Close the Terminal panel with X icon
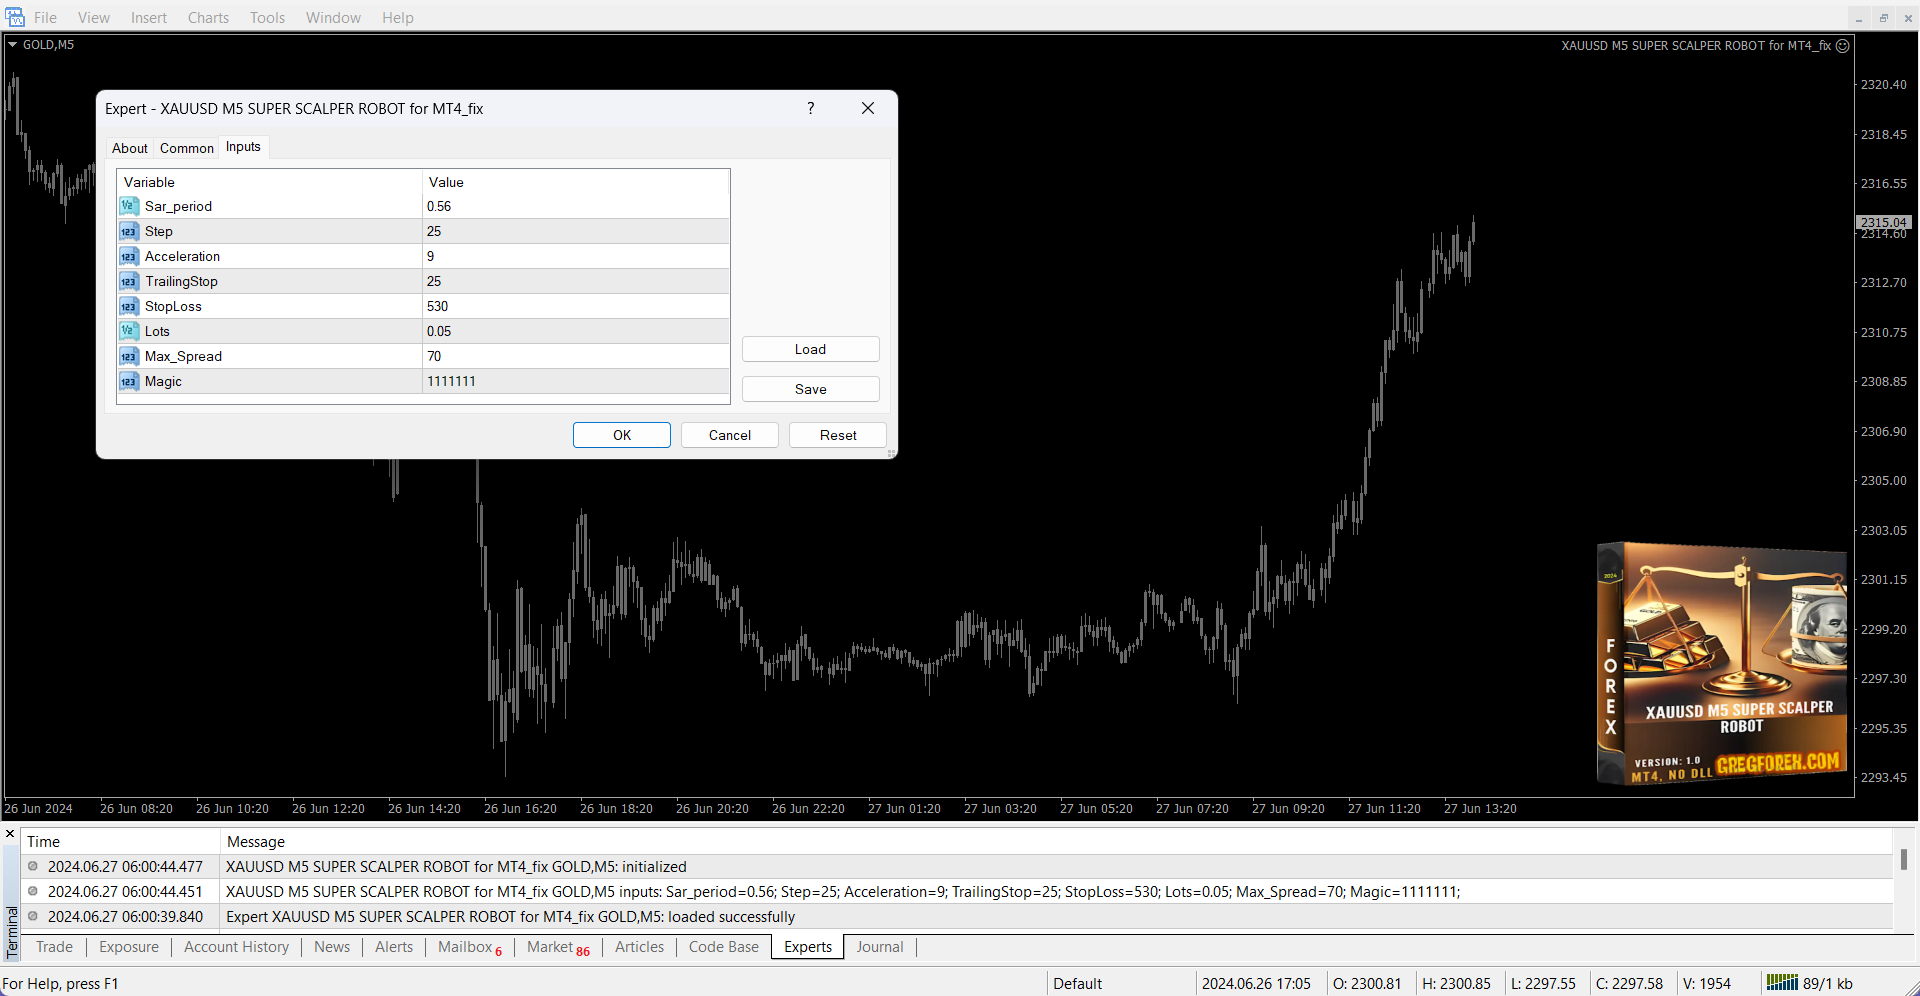This screenshot has height=996, width=1920. point(10,833)
